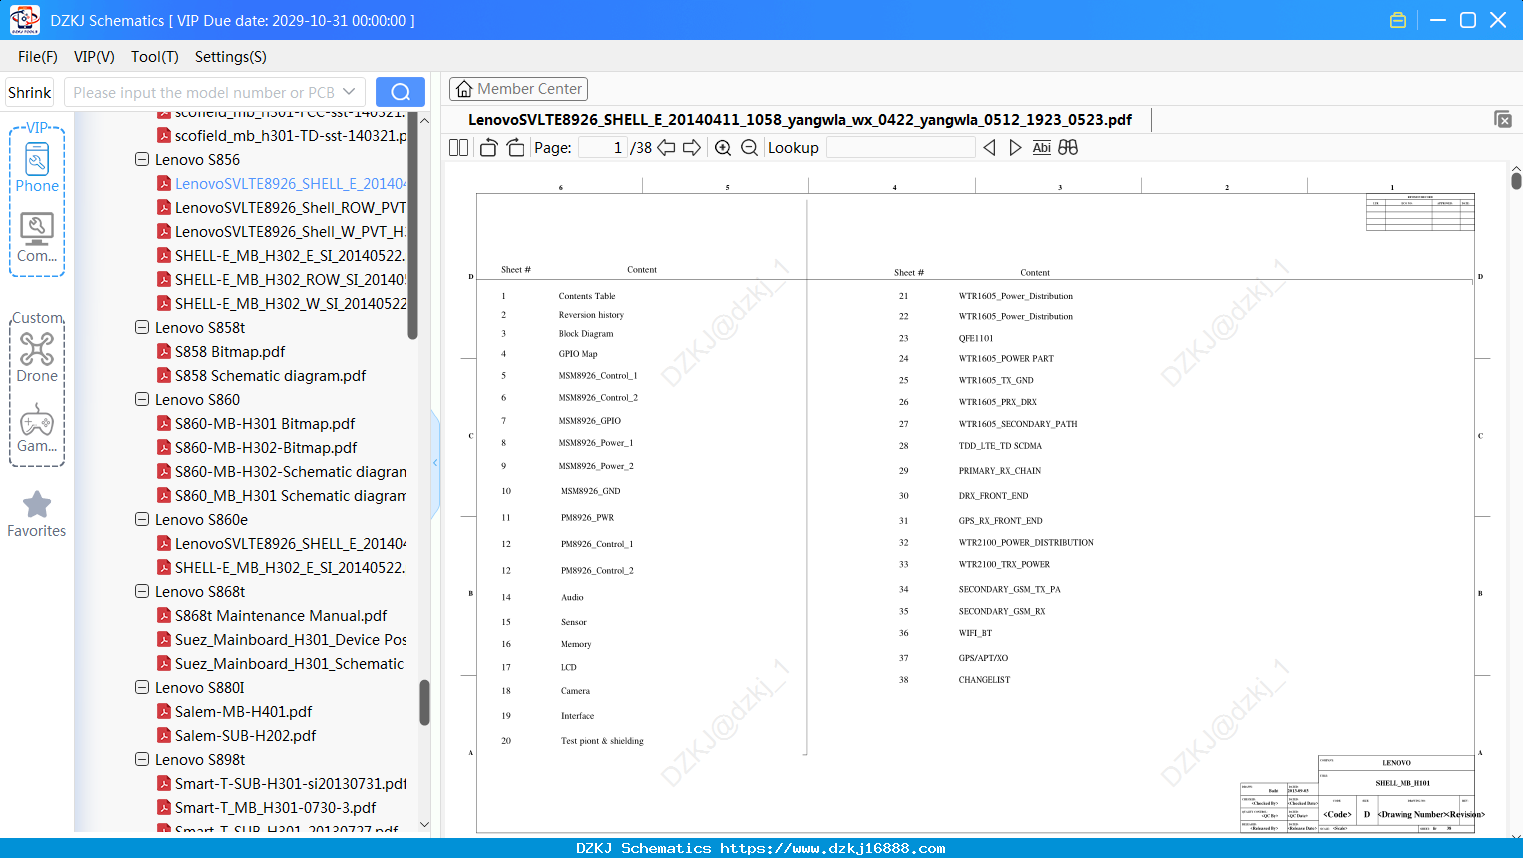
Task: Collapse the Lenovo S856 folder
Action: [142, 160]
